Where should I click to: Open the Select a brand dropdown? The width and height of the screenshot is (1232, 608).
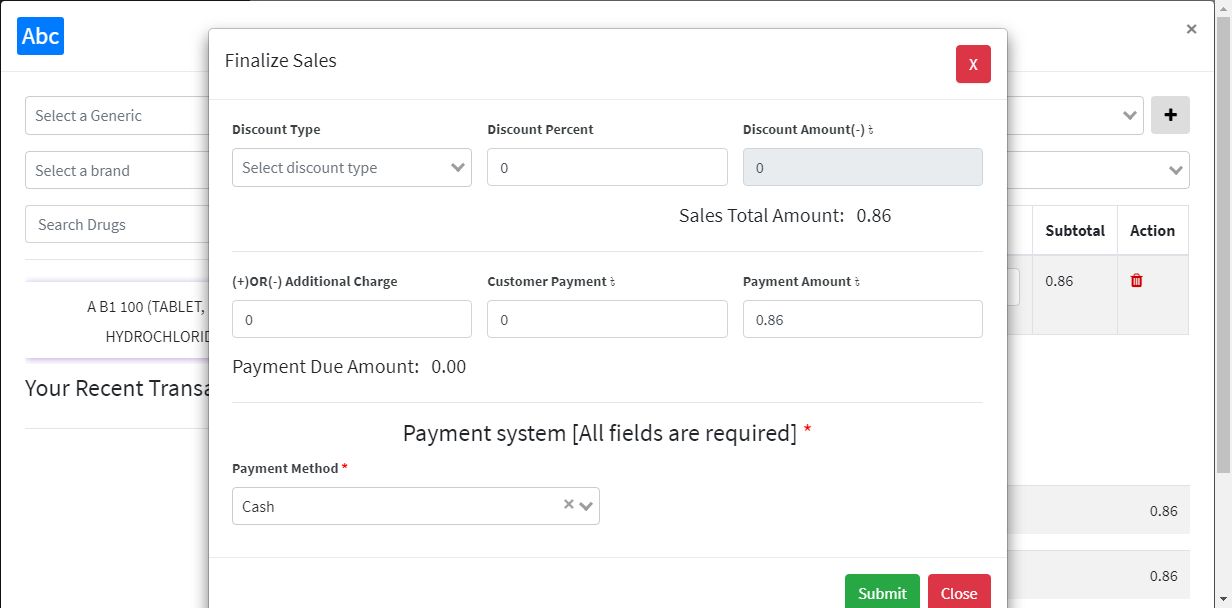point(116,170)
